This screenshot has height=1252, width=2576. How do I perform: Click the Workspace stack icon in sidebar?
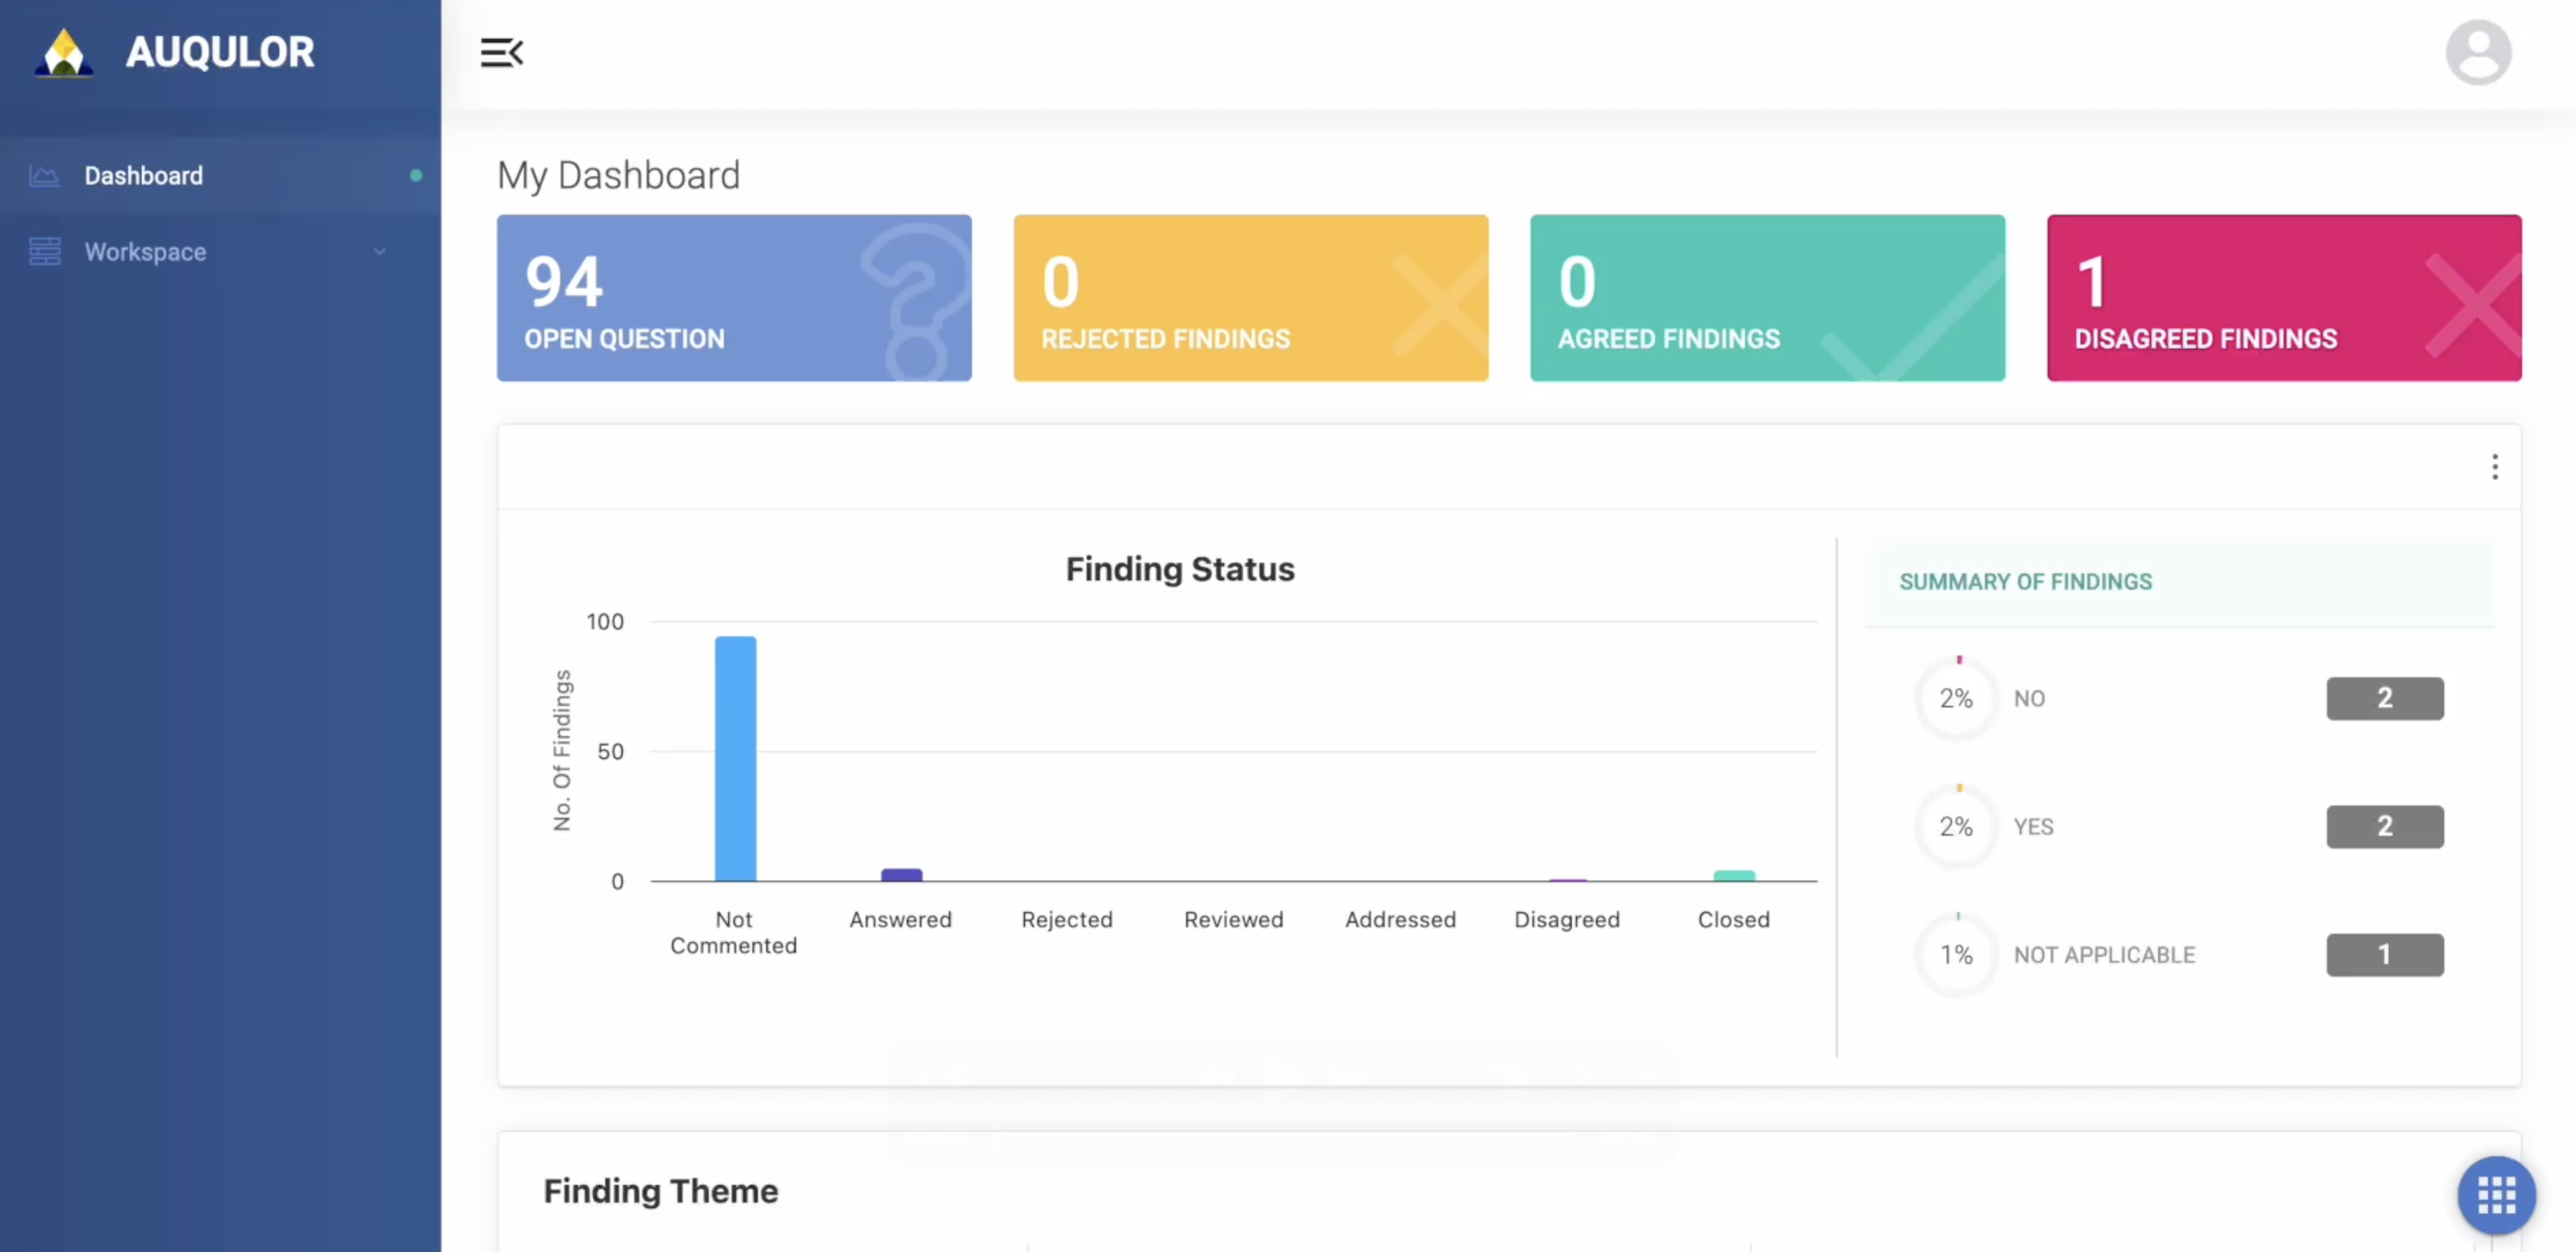click(x=44, y=251)
